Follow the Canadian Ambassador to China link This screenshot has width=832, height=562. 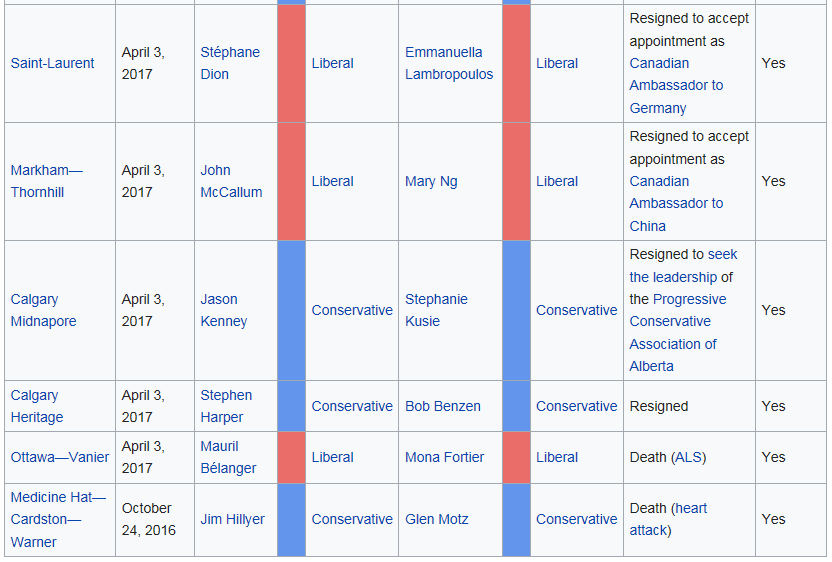[x=676, y=203]
